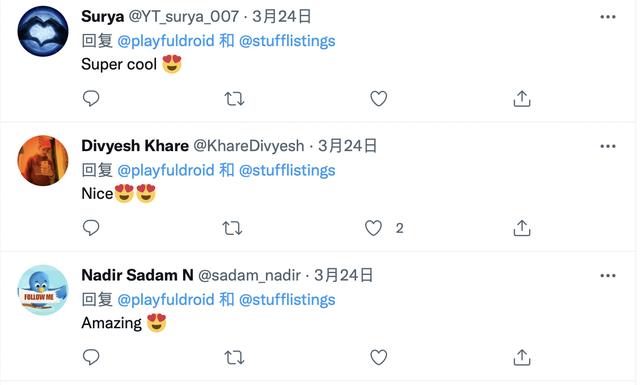Open more options for Divyesh Khare's tweet
The image size is (640, 385).
pyautogui.click(x=608, y=146)
